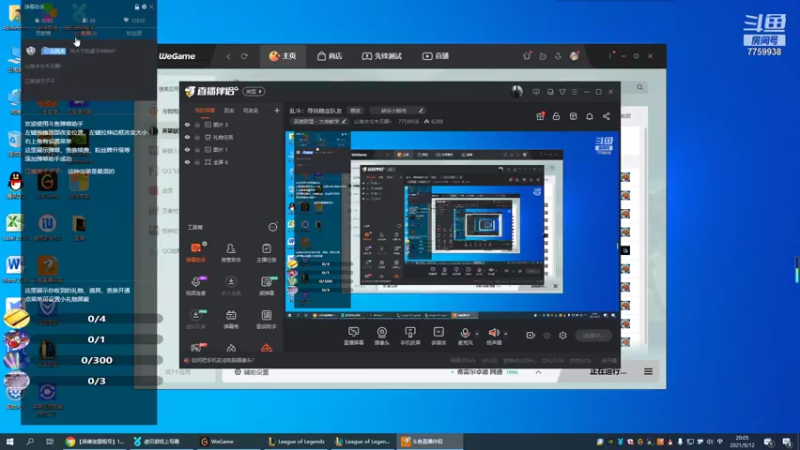Edit the 显示小贴条 sticker field
Viewport: 800px width, 450px height.
397,110
